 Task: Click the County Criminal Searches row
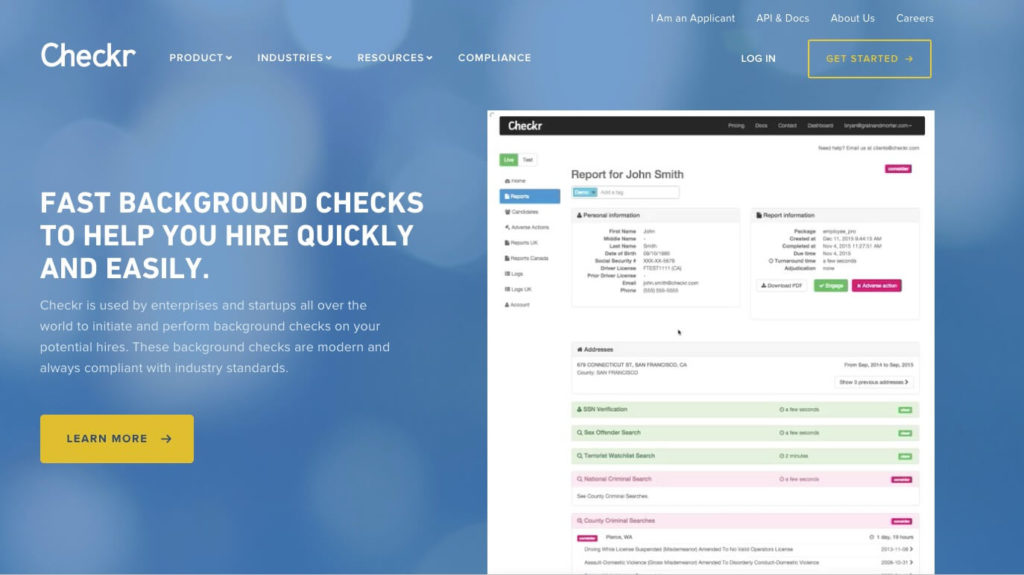coord(745,521)
